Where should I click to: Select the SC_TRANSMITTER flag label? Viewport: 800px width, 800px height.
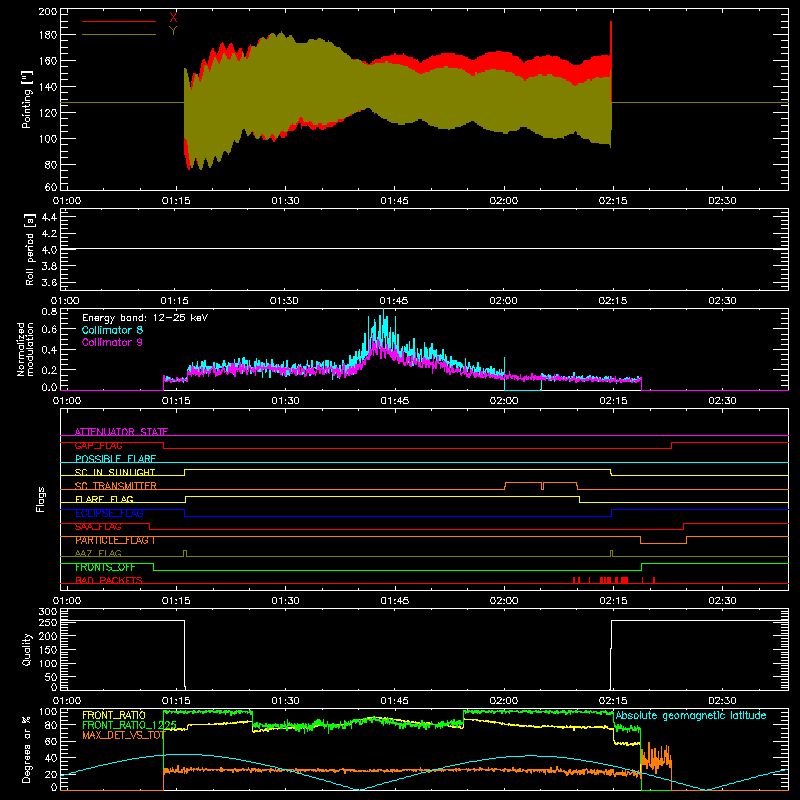[116, 486]
